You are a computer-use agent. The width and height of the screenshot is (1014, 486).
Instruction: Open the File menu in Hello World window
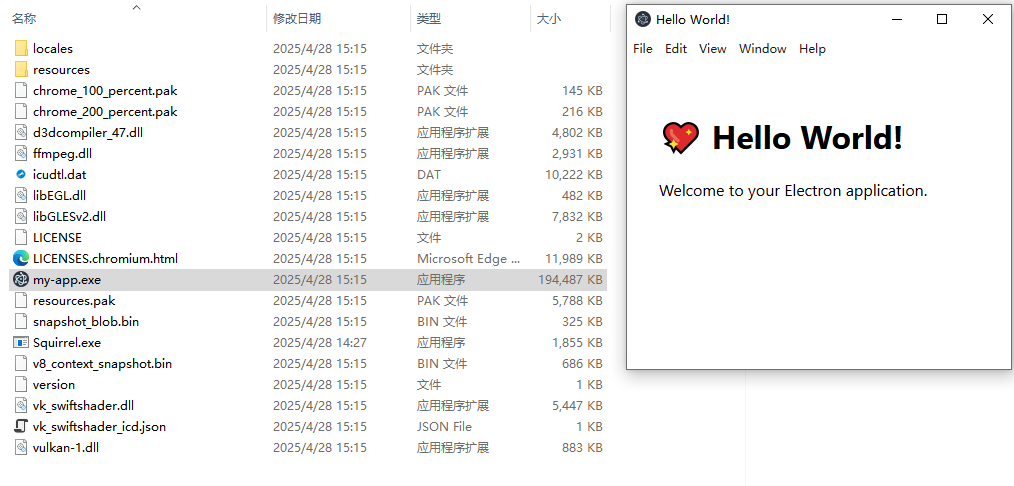643,48
